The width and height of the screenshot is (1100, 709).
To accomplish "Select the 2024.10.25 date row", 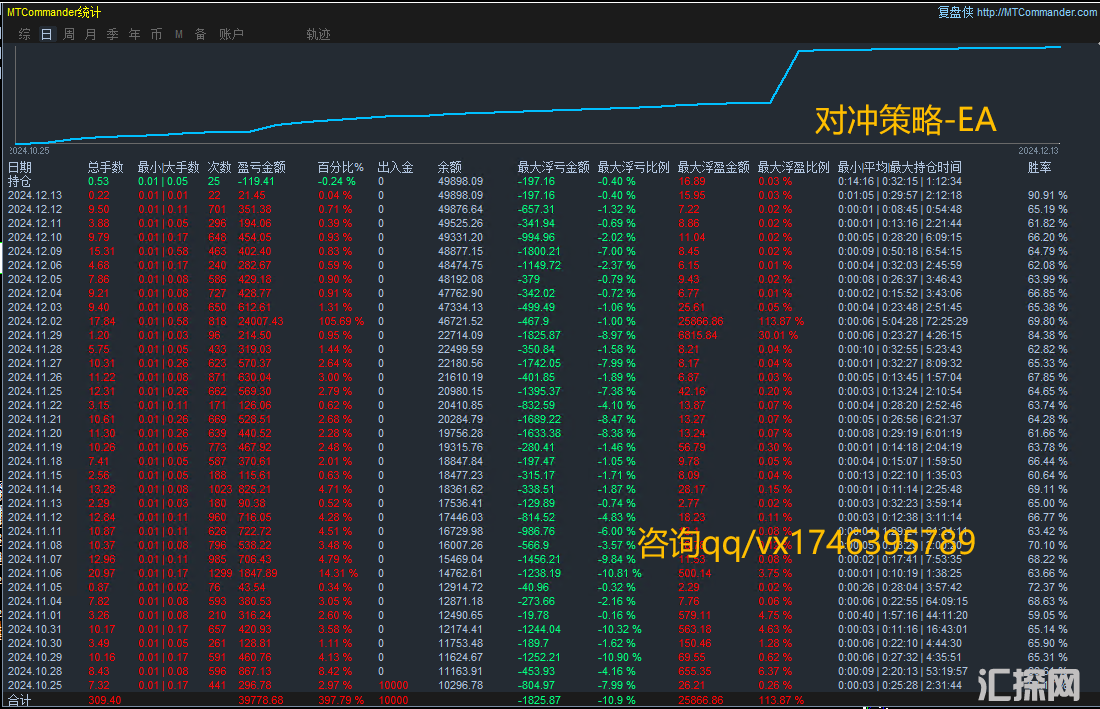I will 35,685.
